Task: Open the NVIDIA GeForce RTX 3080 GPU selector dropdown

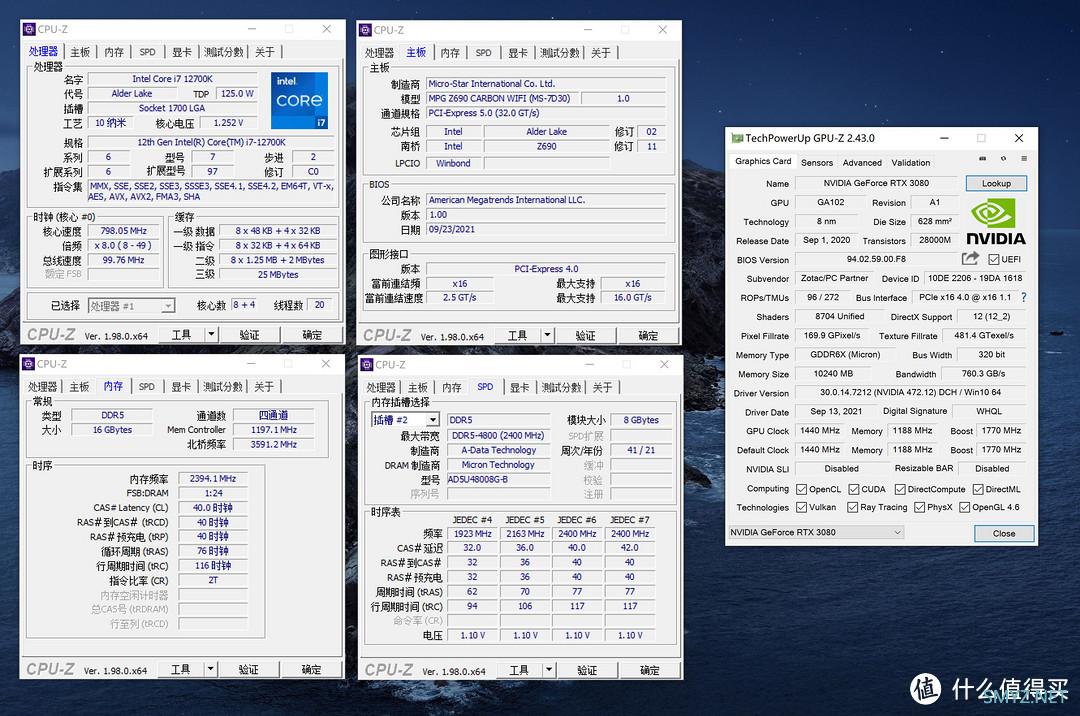Action: point(816,532)
